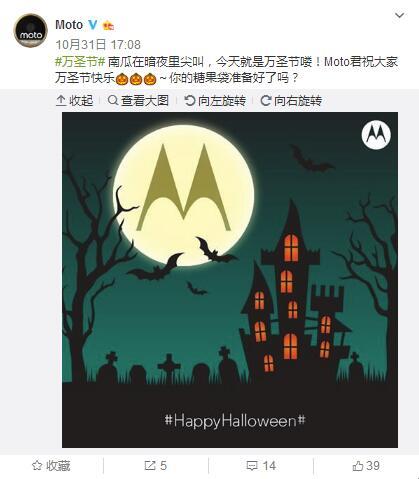Rotate the image left with 向左旋转

point(215,101)
